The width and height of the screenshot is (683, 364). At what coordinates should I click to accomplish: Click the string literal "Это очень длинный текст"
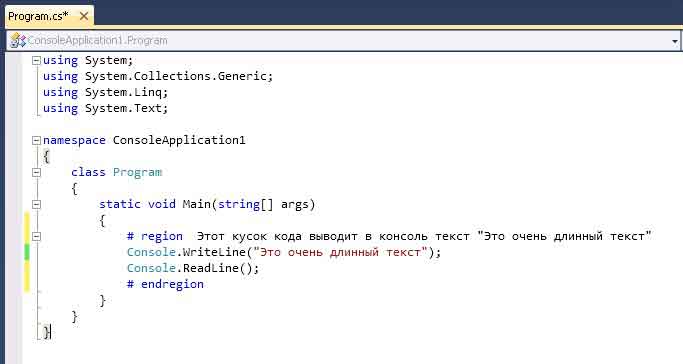click(341, 252)
